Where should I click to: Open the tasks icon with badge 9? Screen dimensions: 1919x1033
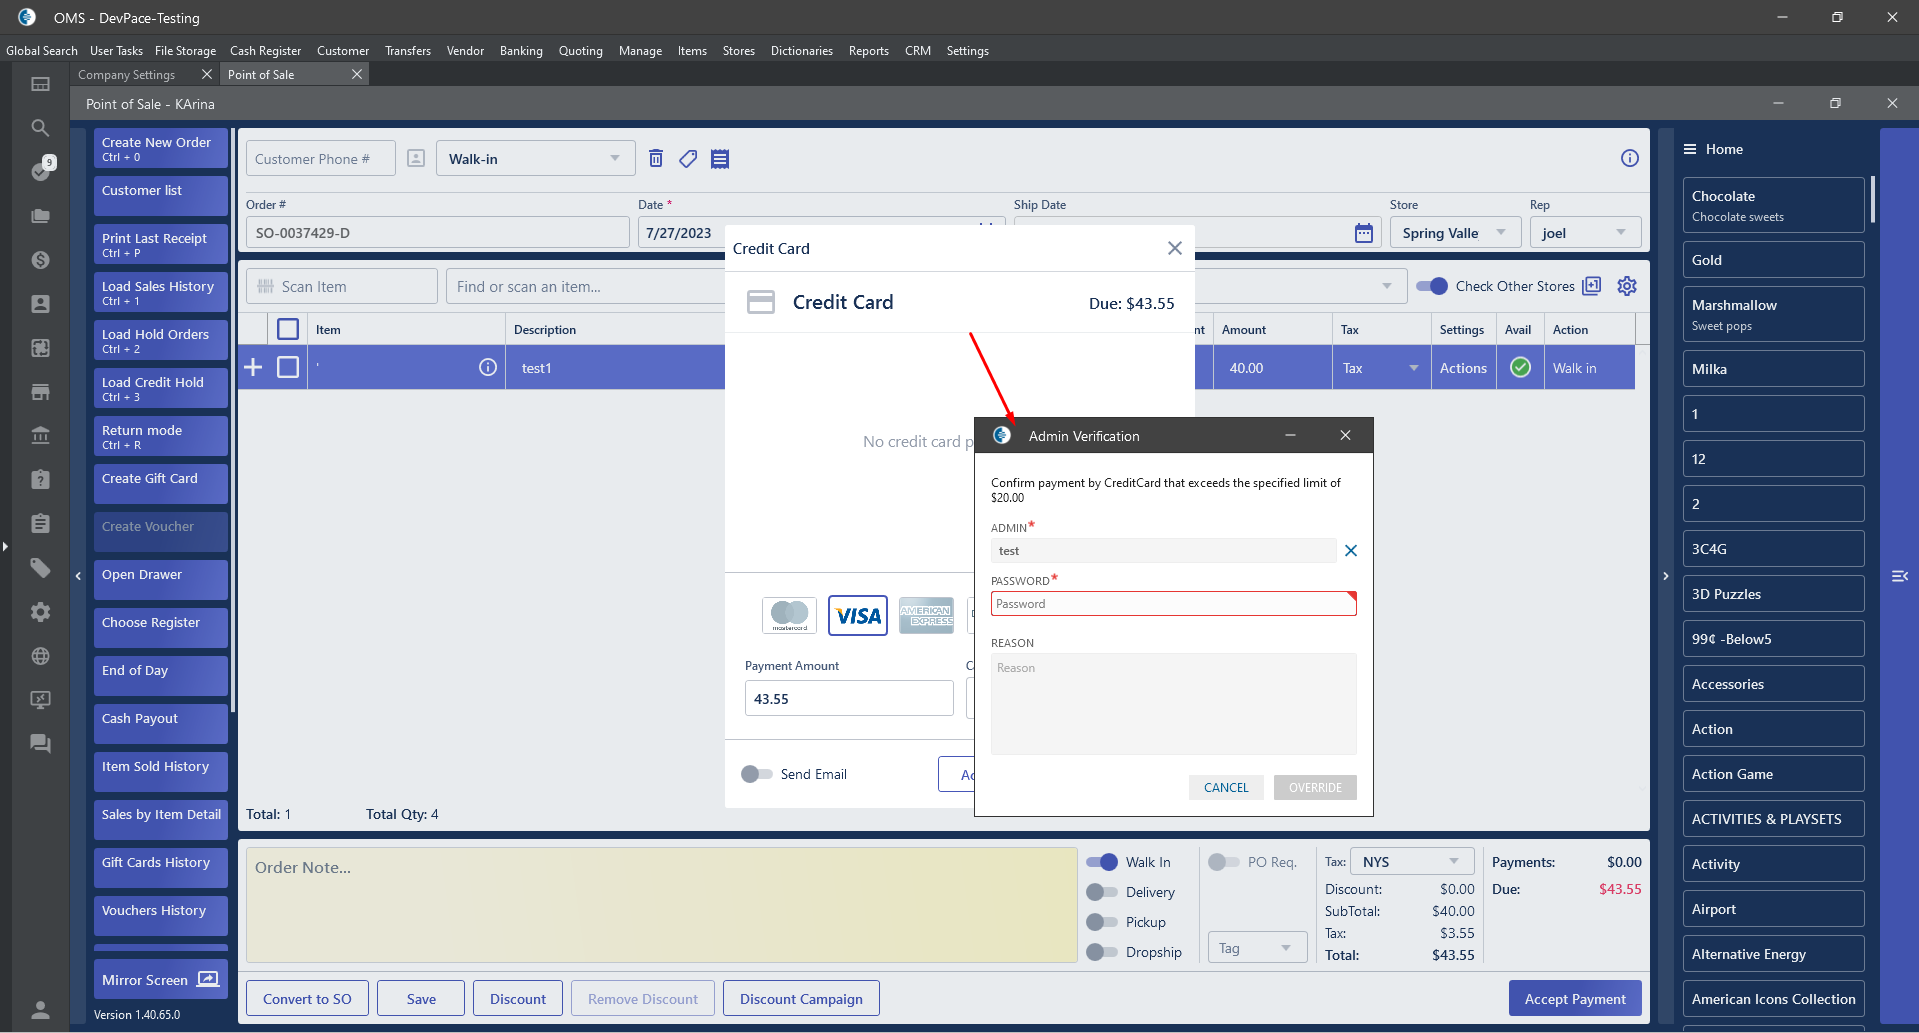[41, 170]
